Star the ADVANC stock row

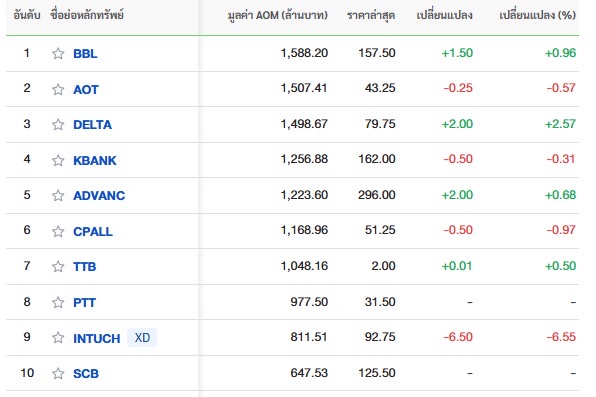[x=58, y=195]
